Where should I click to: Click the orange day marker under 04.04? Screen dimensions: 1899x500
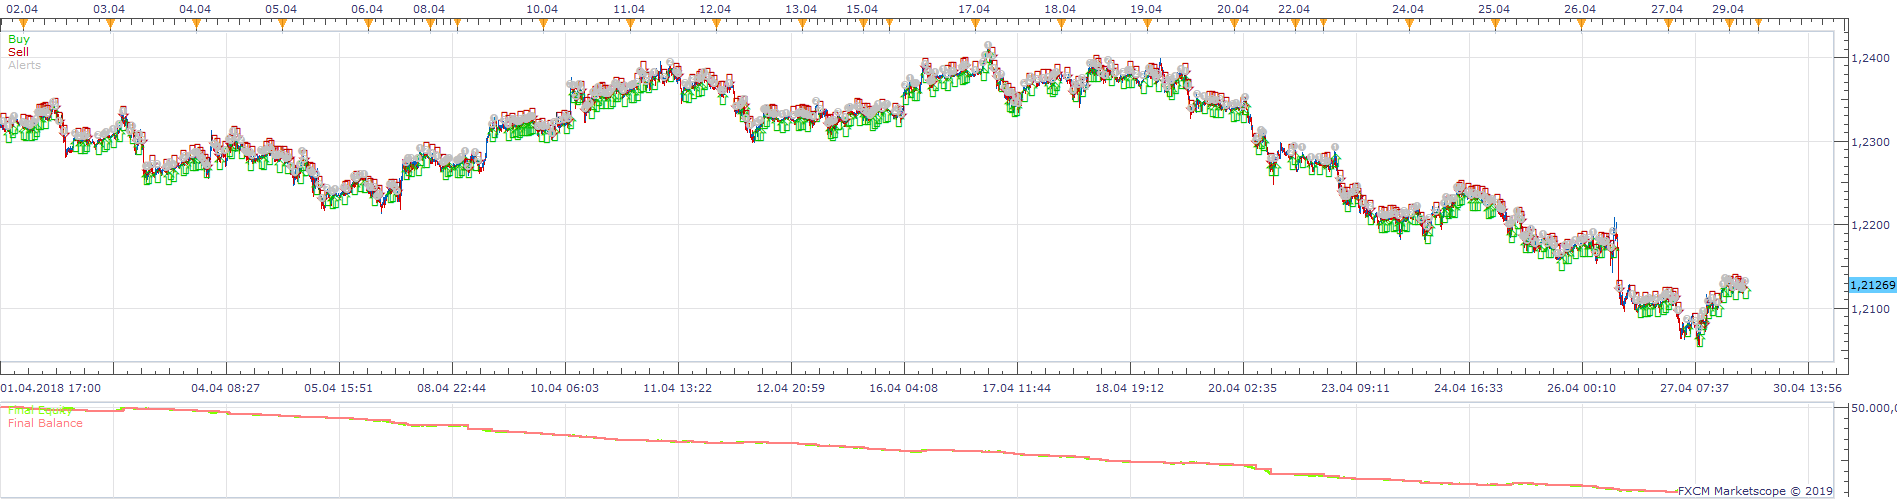[x=196, y=25]
